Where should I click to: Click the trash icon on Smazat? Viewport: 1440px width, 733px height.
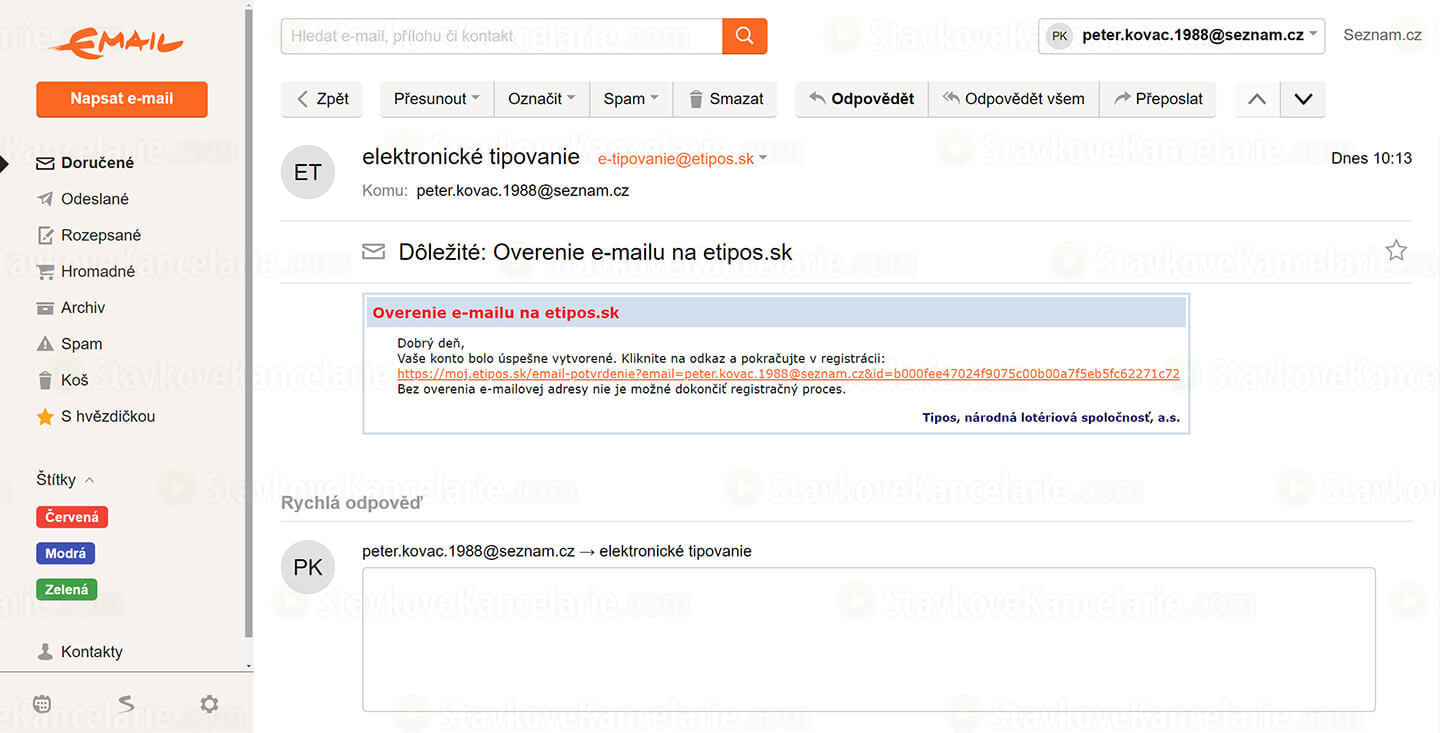[x=695, y=99]
